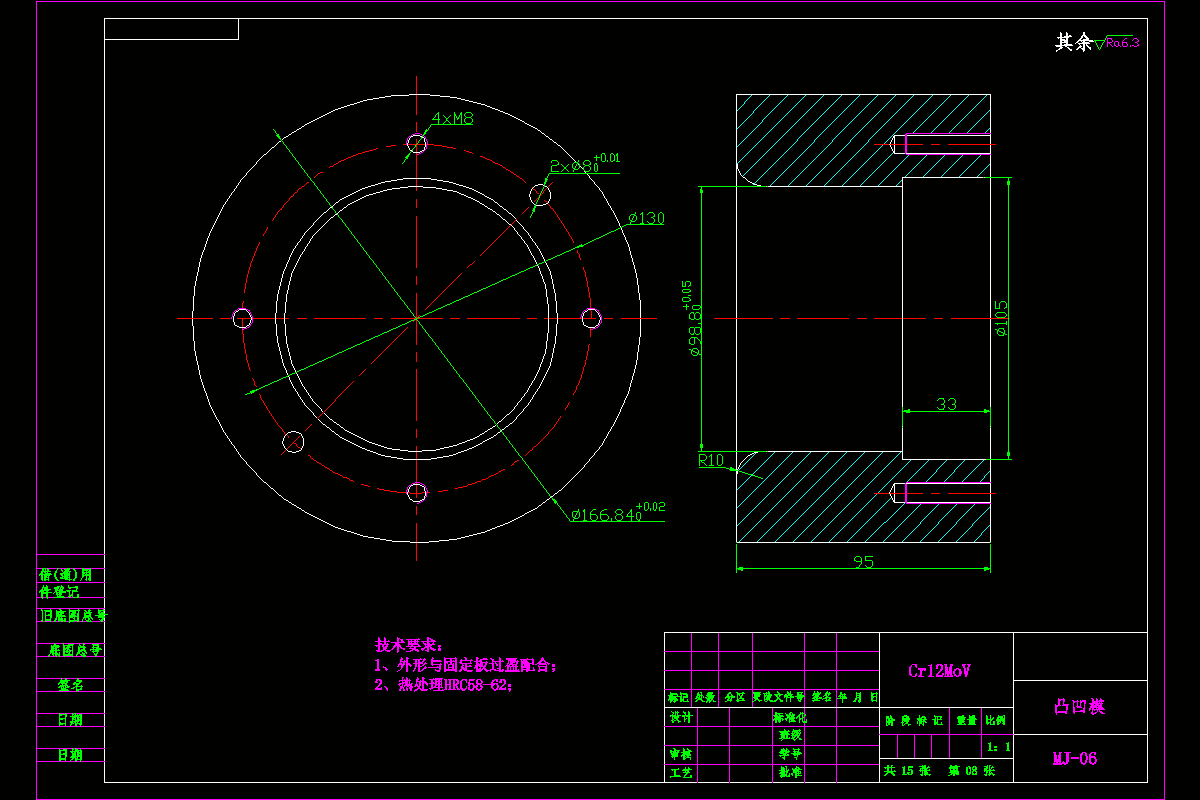This screenshot has height=800, width=1200.
Task: Click the '处数' revision column header
Action: [705, 697]
